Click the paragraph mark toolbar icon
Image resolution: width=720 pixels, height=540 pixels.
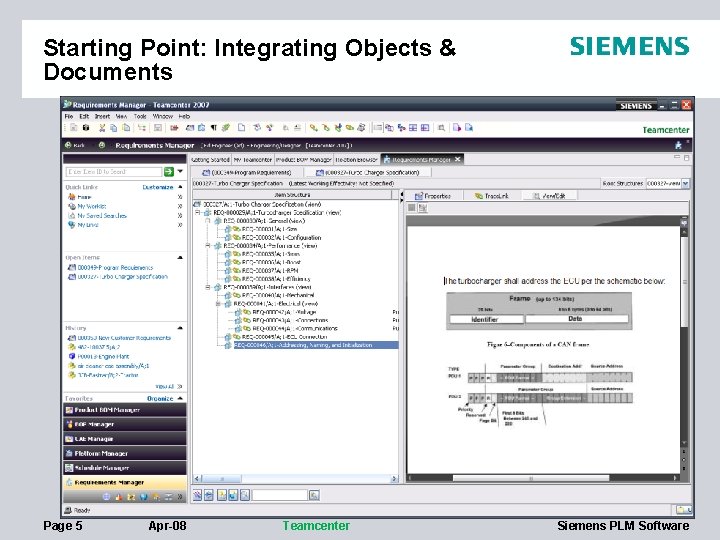[x=214, y=128]
